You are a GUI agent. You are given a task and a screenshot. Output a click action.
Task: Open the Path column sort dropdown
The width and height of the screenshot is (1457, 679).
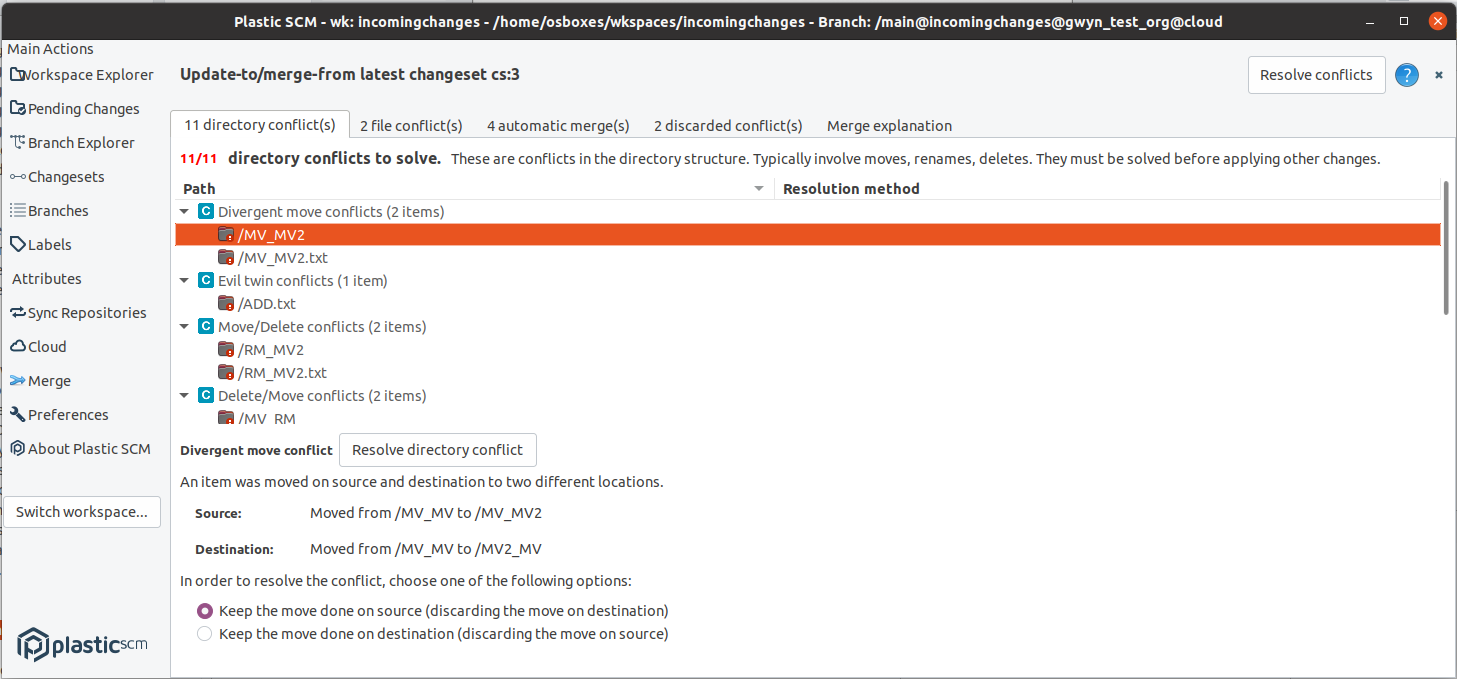pyautogui.click(x=759, y=188)
